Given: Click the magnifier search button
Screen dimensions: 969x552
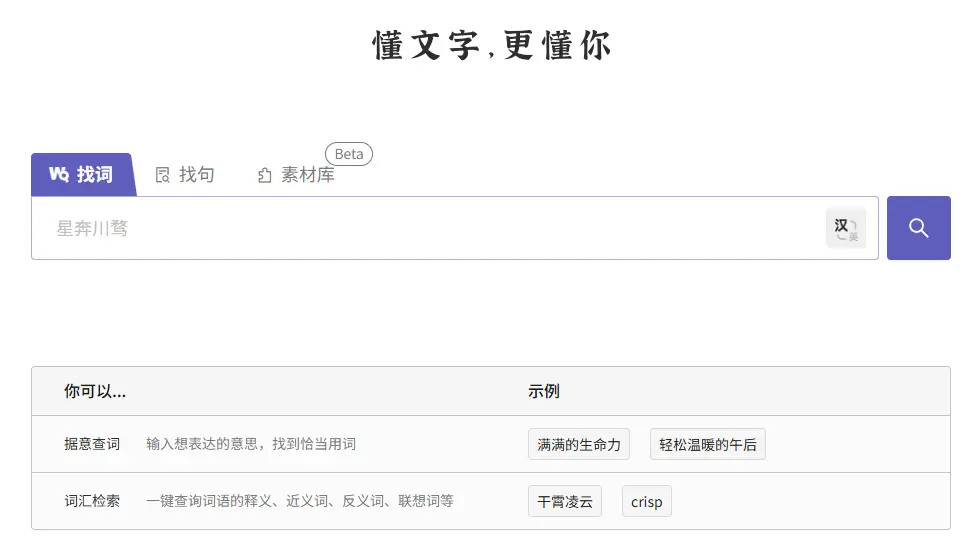Looking at the screenshot, I should coord(918,228).
